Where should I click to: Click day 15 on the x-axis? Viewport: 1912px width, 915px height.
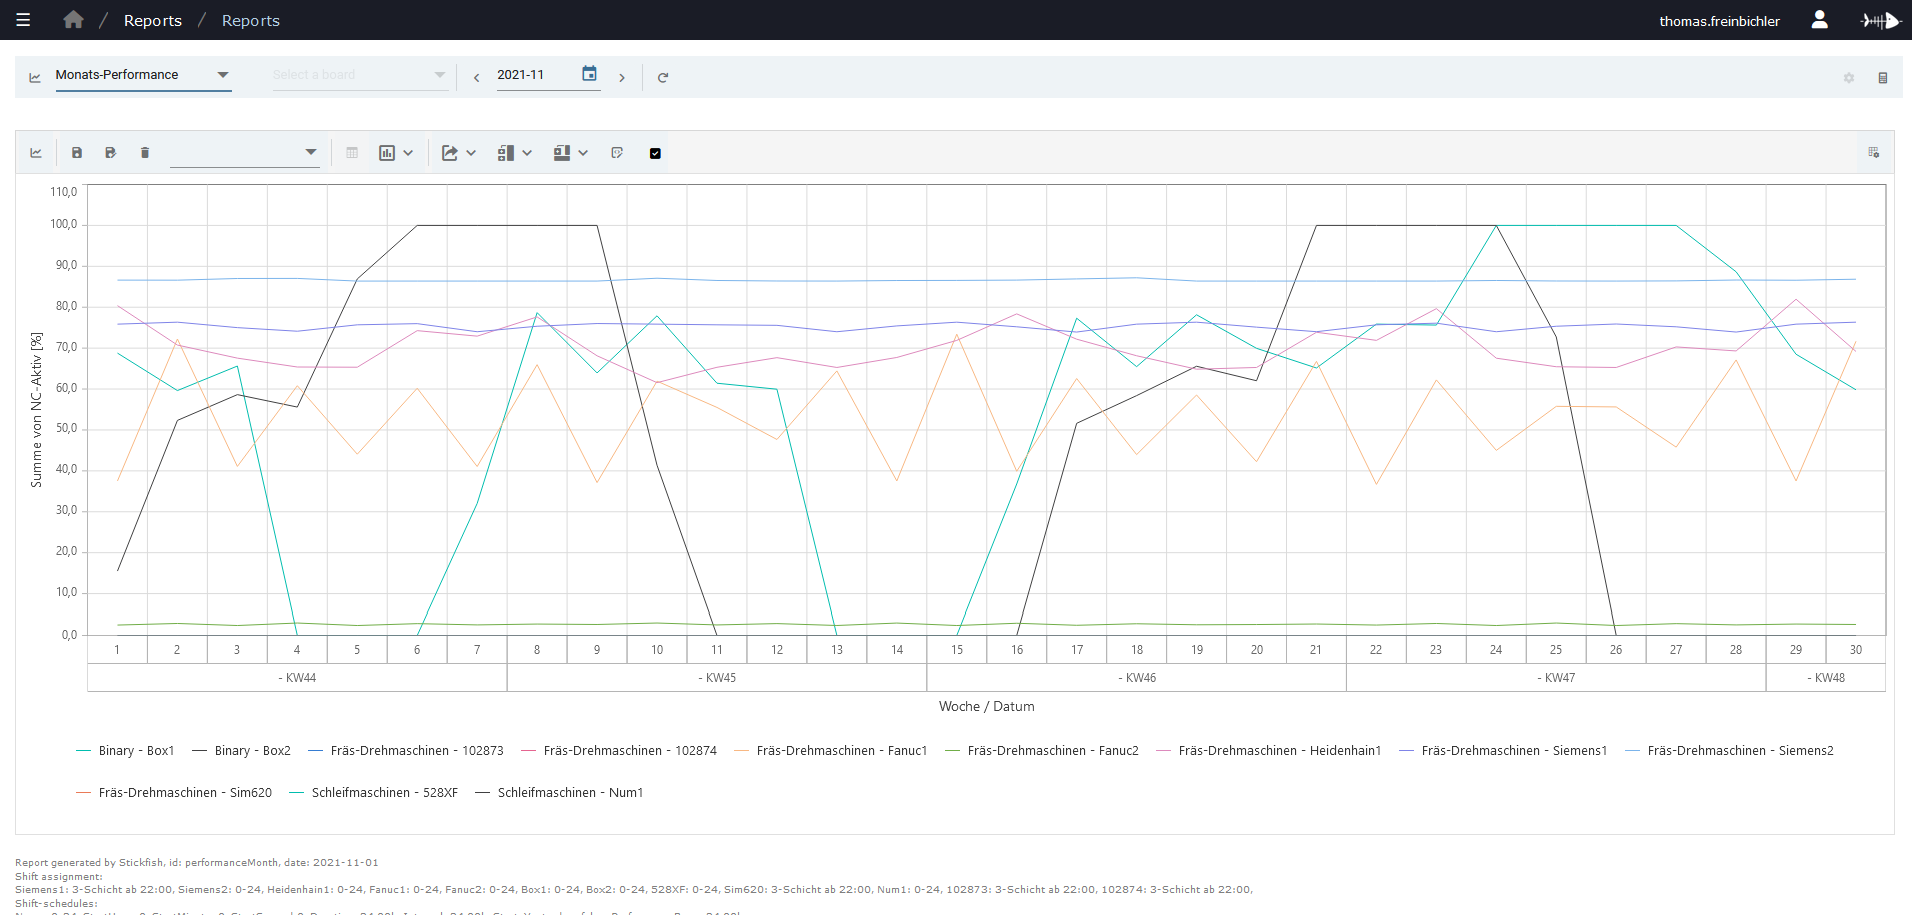(957, 650)
